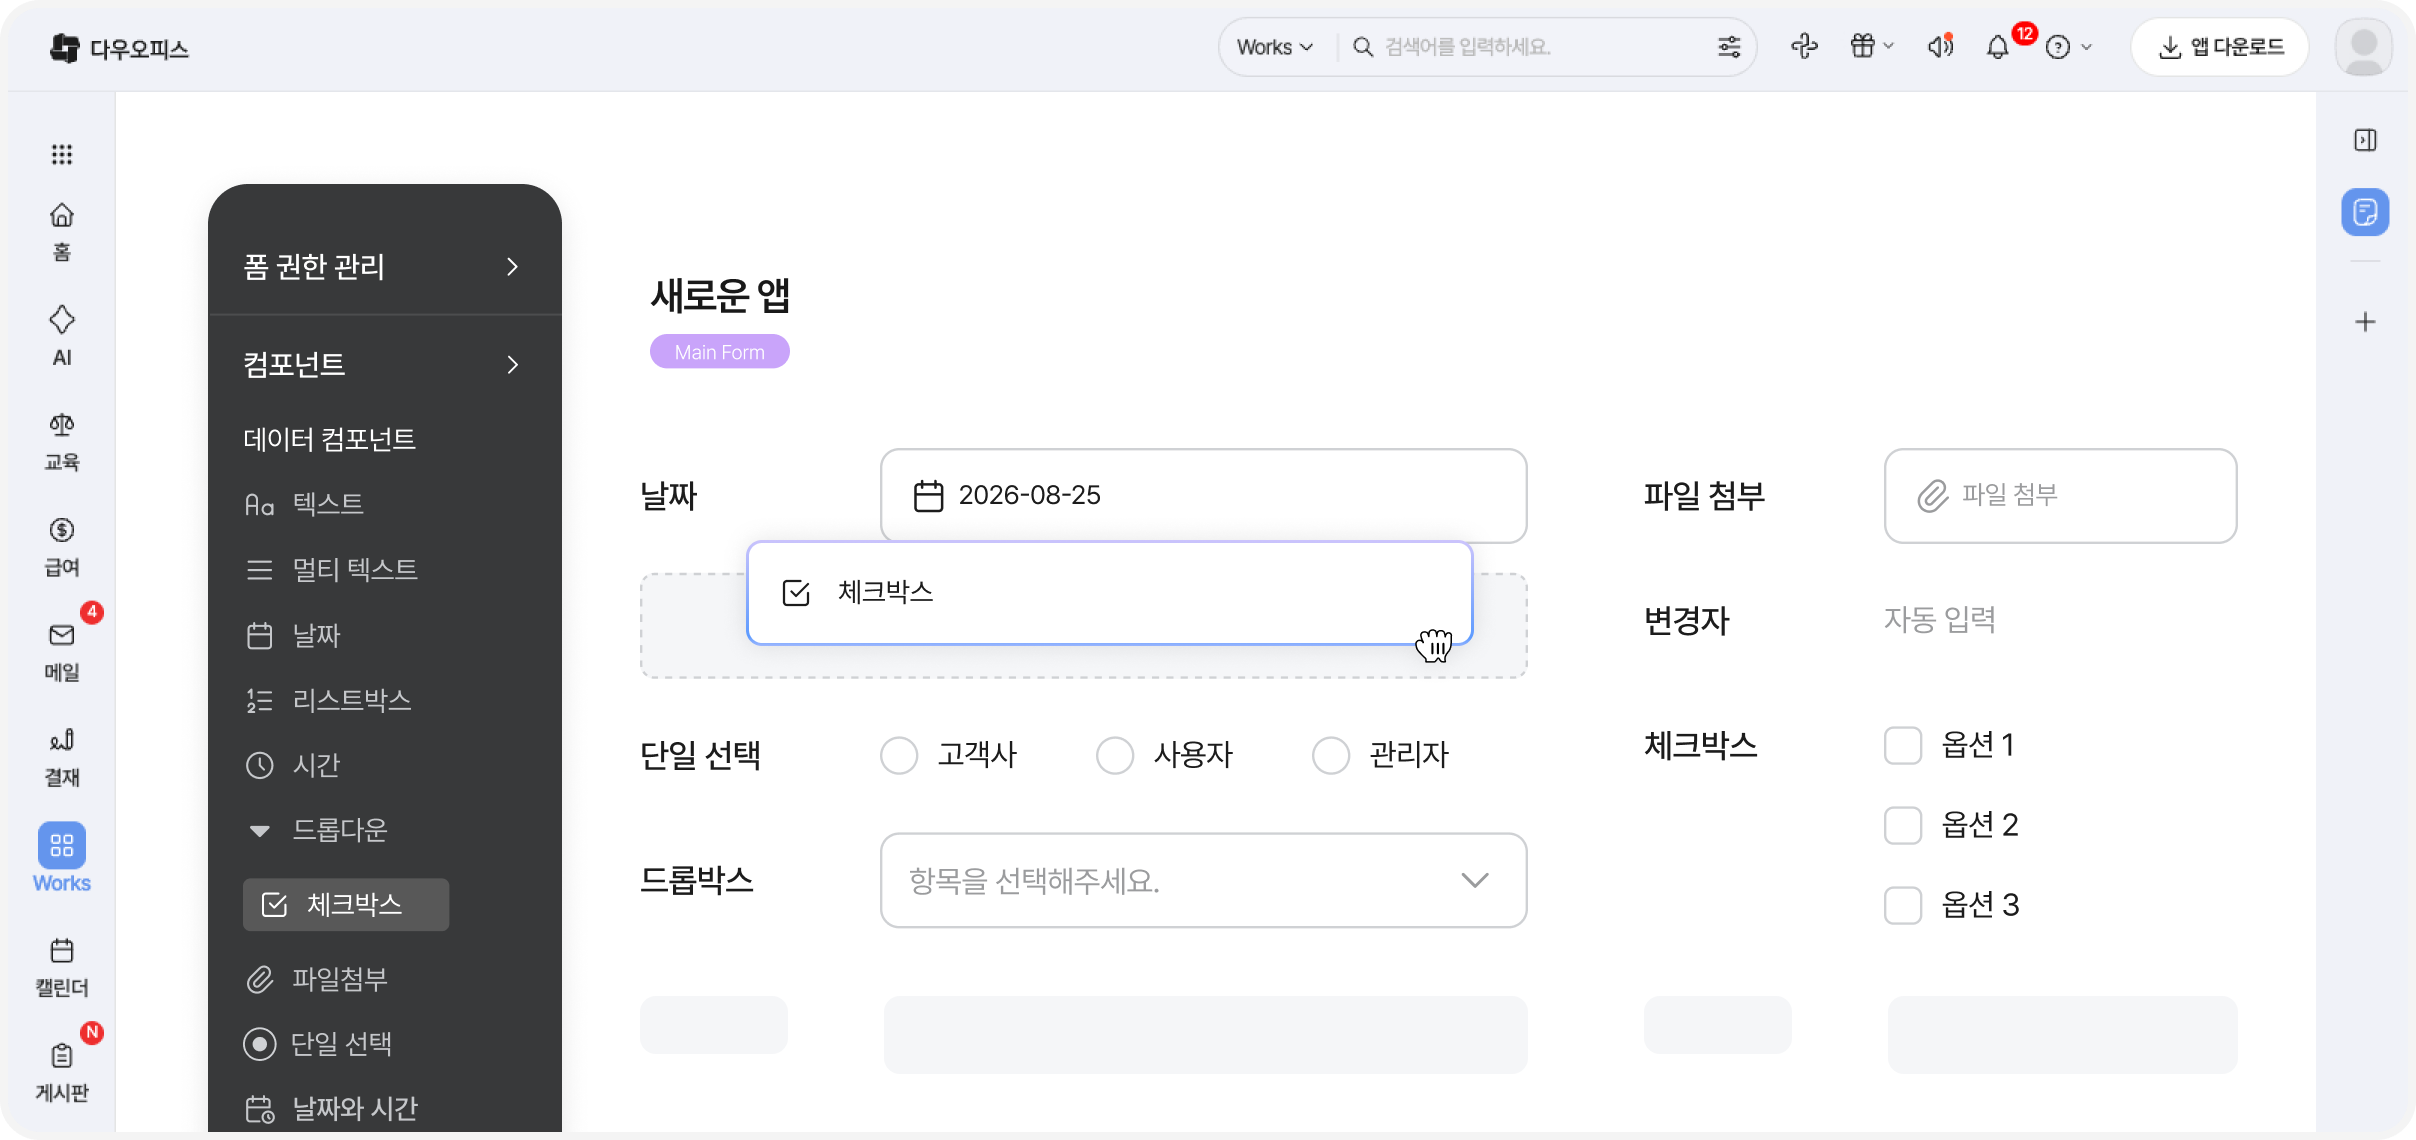Open the blue note widget icon
This screenshot has width=2416, height=1140.
(2365, 212)
